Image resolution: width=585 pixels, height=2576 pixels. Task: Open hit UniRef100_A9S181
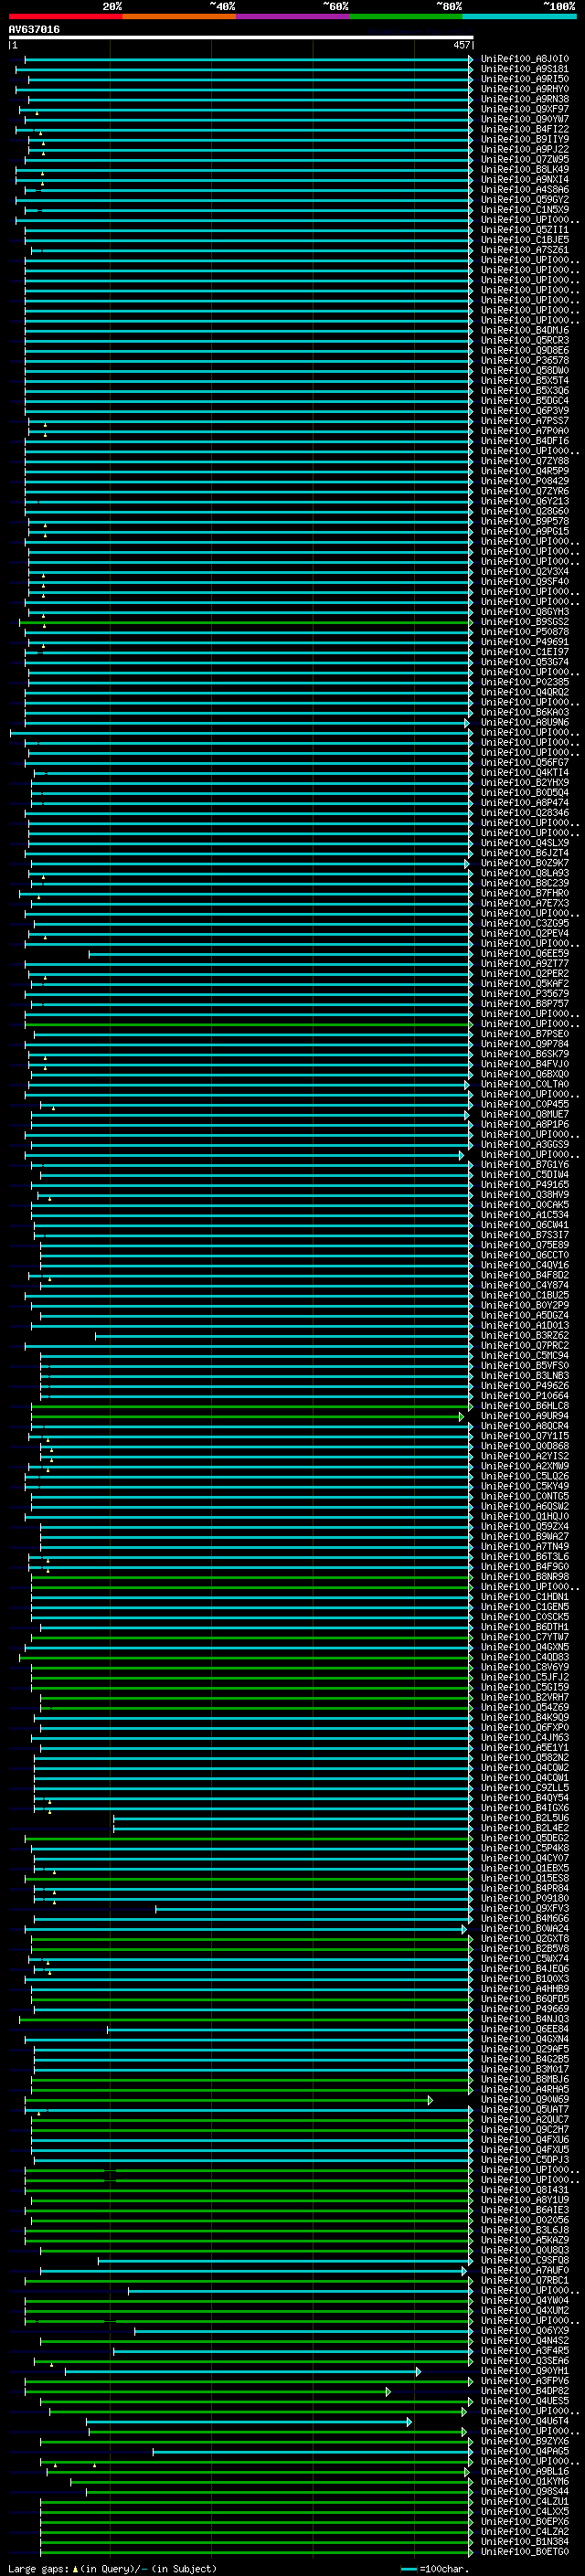pyautogui.click(x=524, y=69)
